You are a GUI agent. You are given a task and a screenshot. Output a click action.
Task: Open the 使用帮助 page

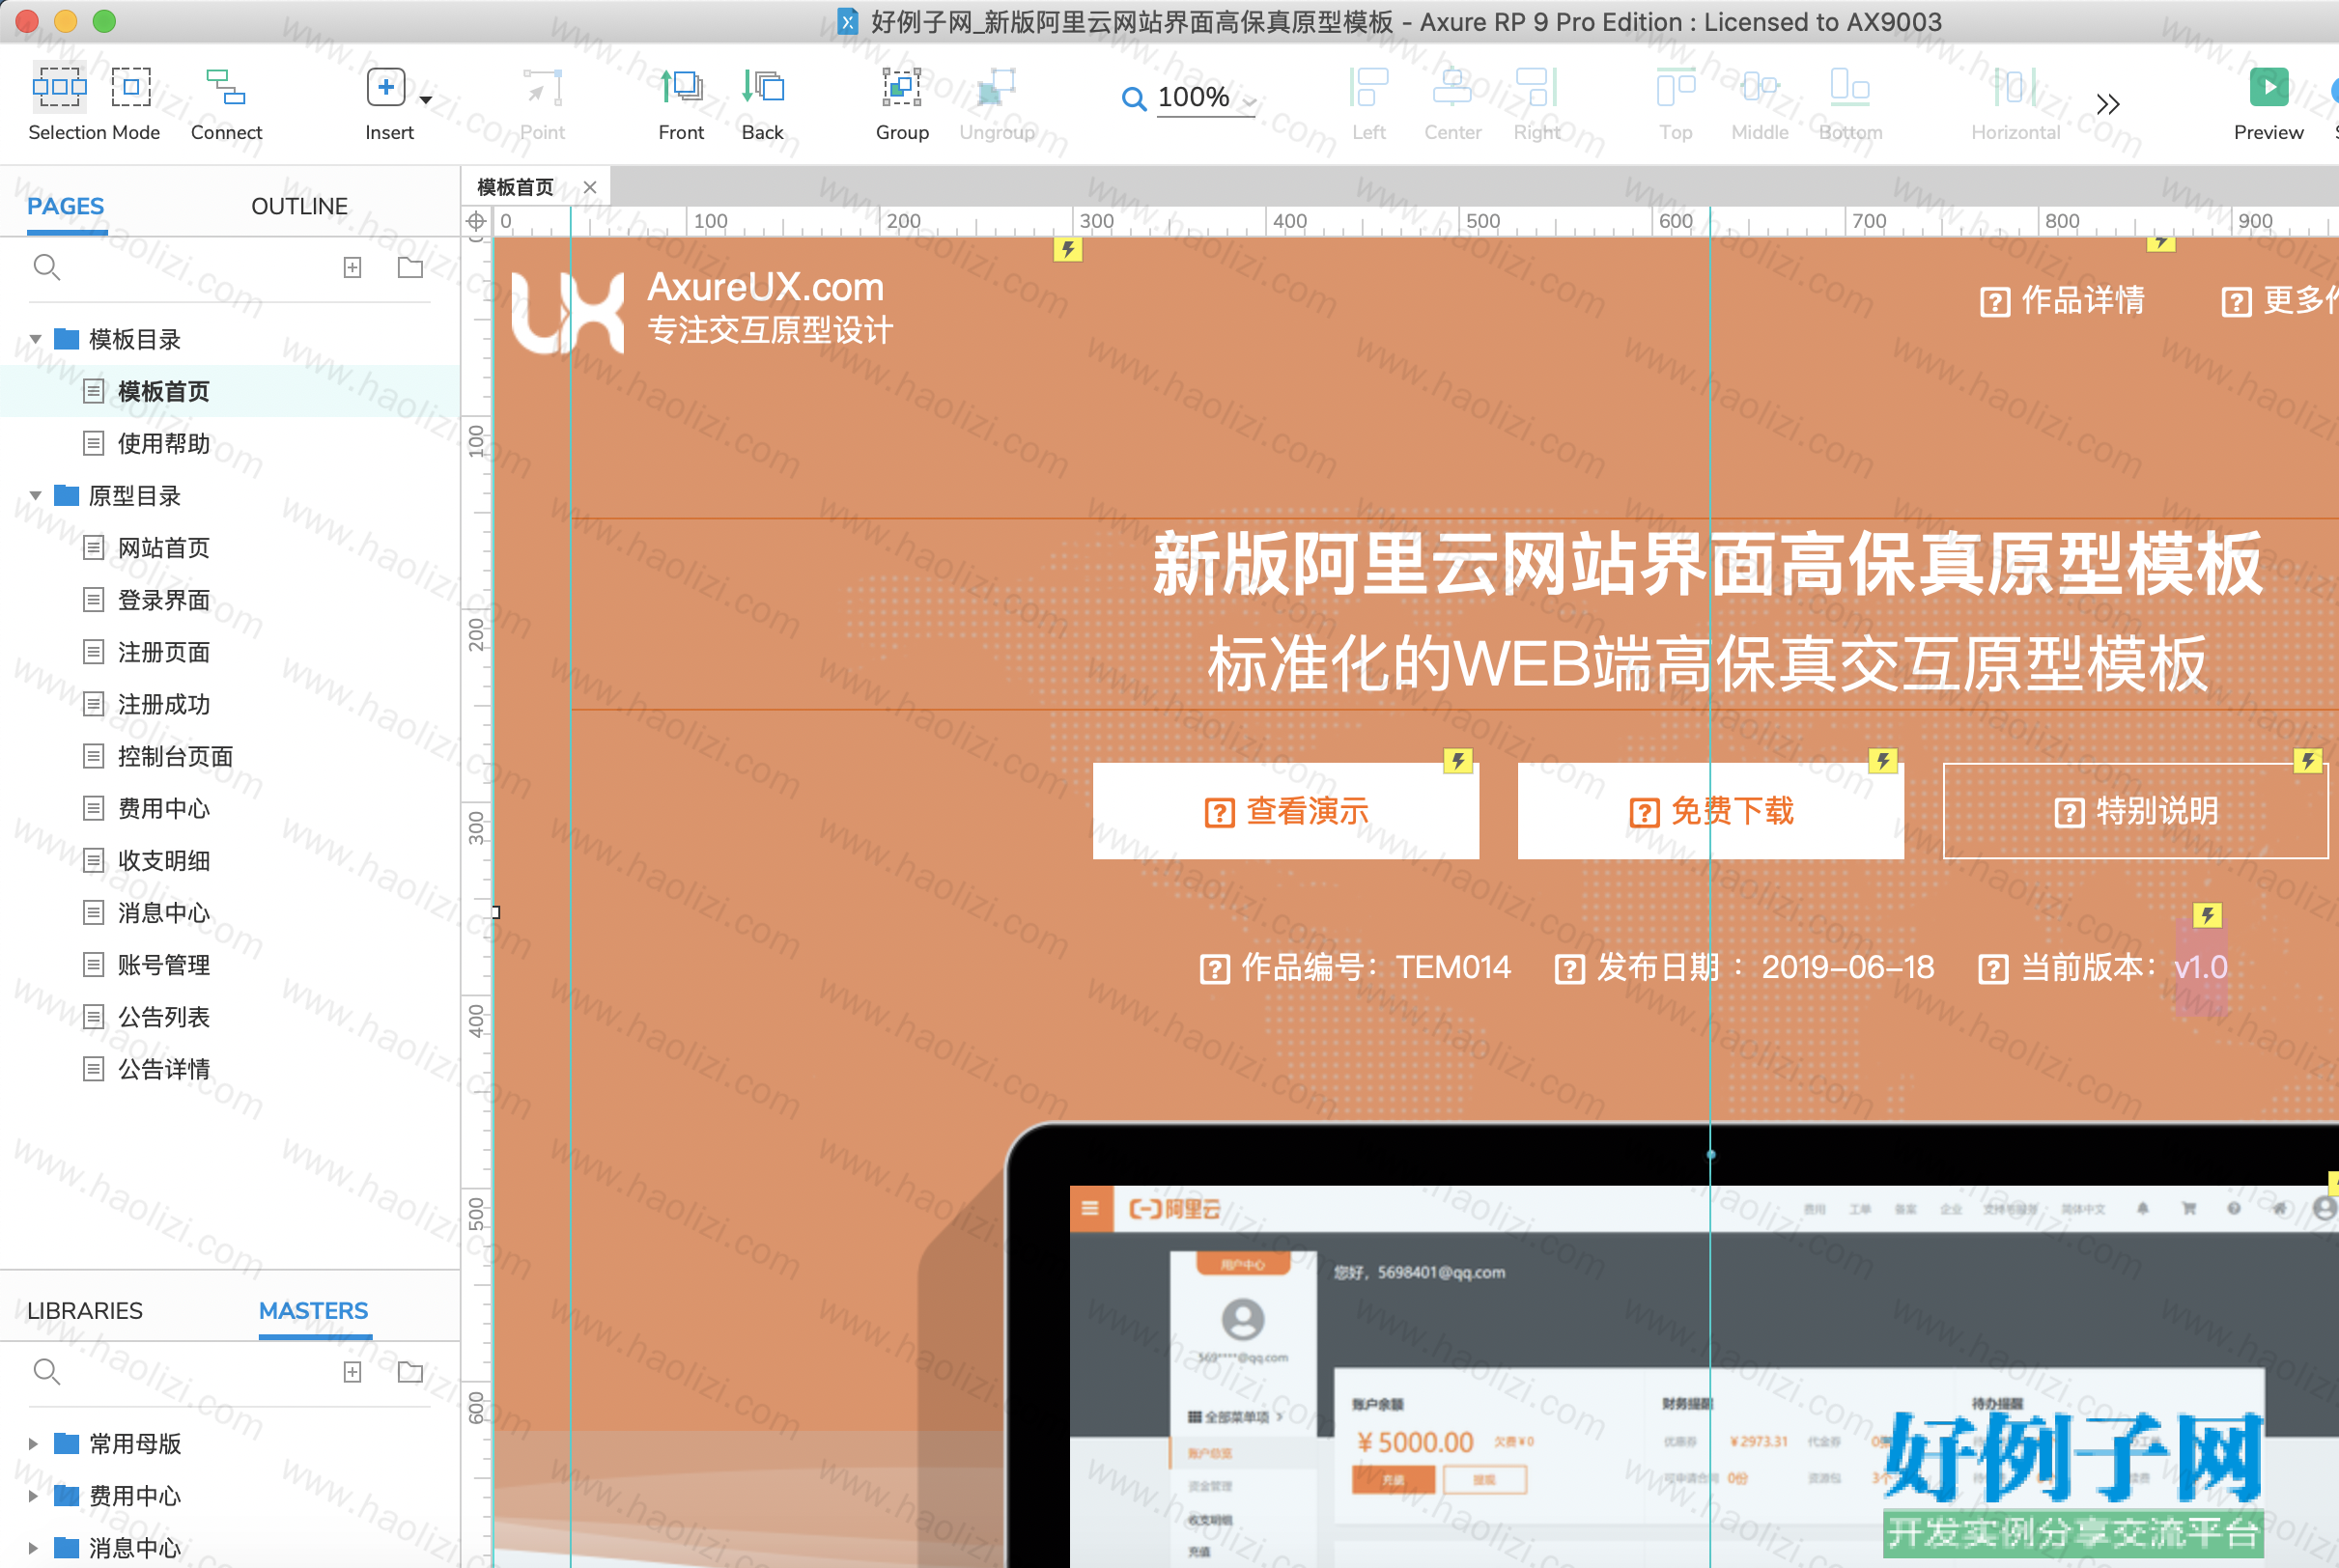click(163, 443)
